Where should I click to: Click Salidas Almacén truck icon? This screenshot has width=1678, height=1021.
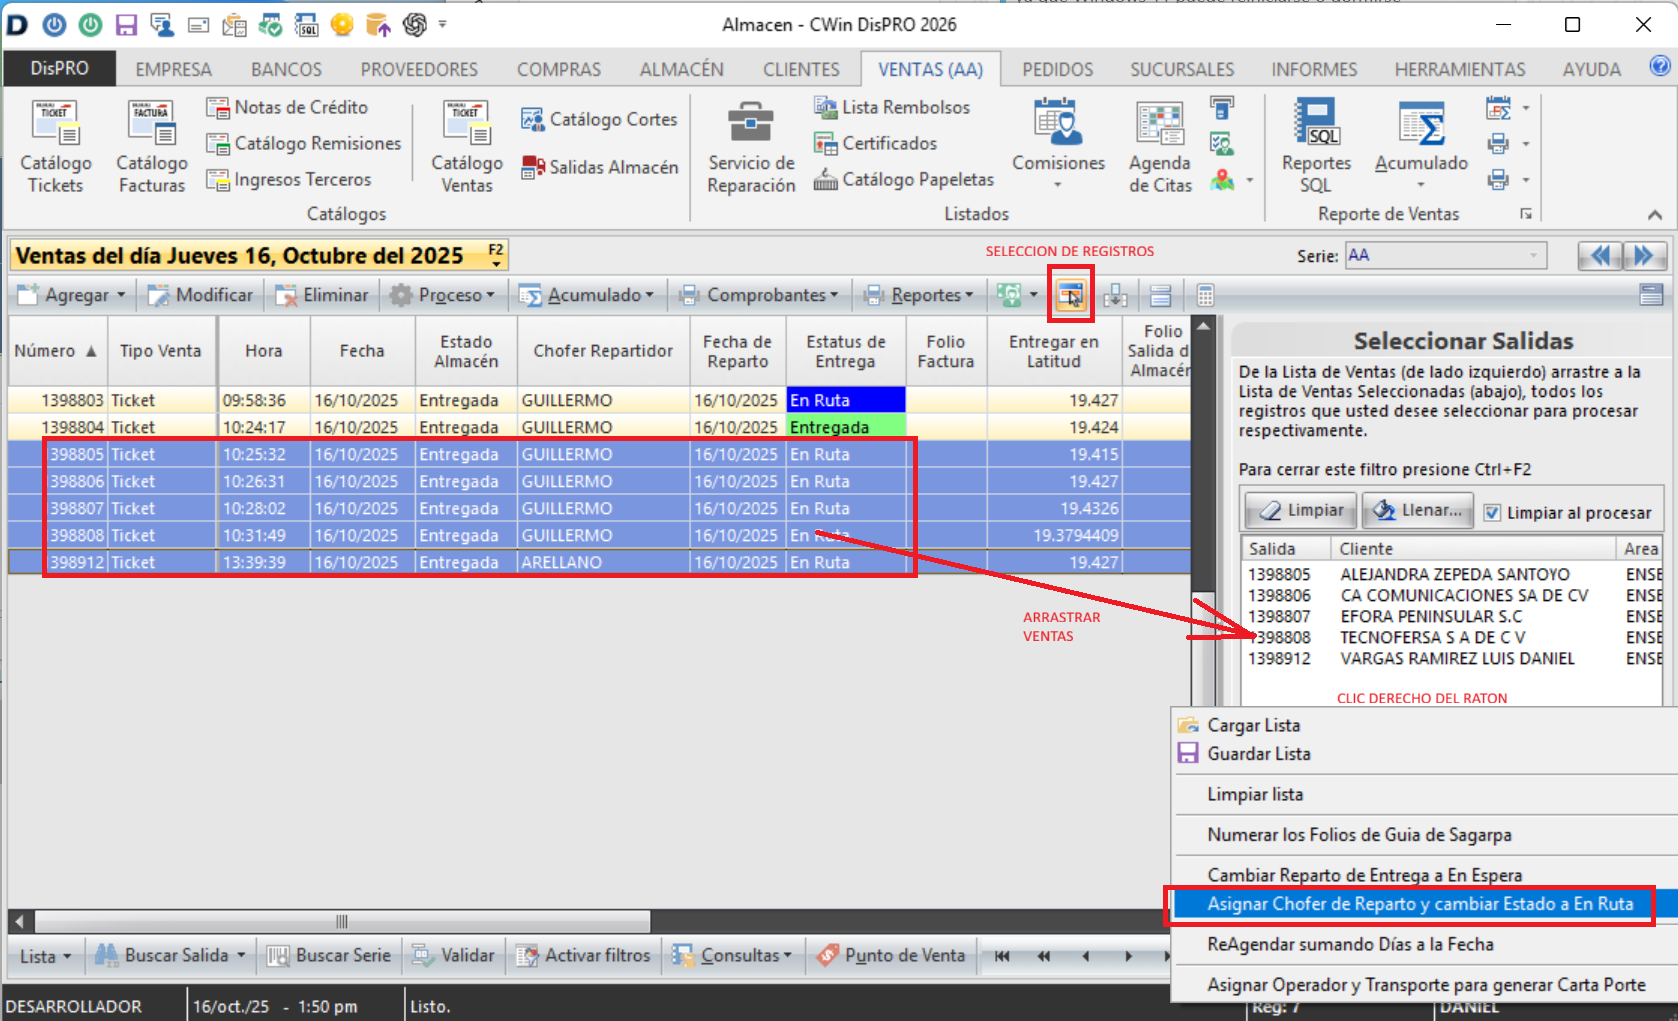[533, 168]
